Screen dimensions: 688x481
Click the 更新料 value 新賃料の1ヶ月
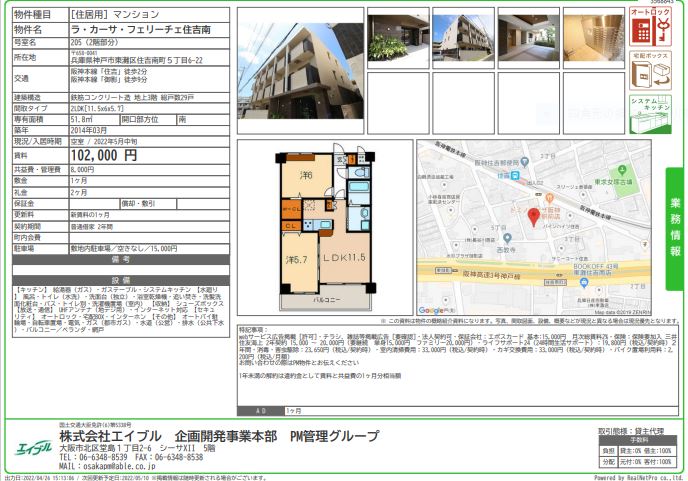90,215
